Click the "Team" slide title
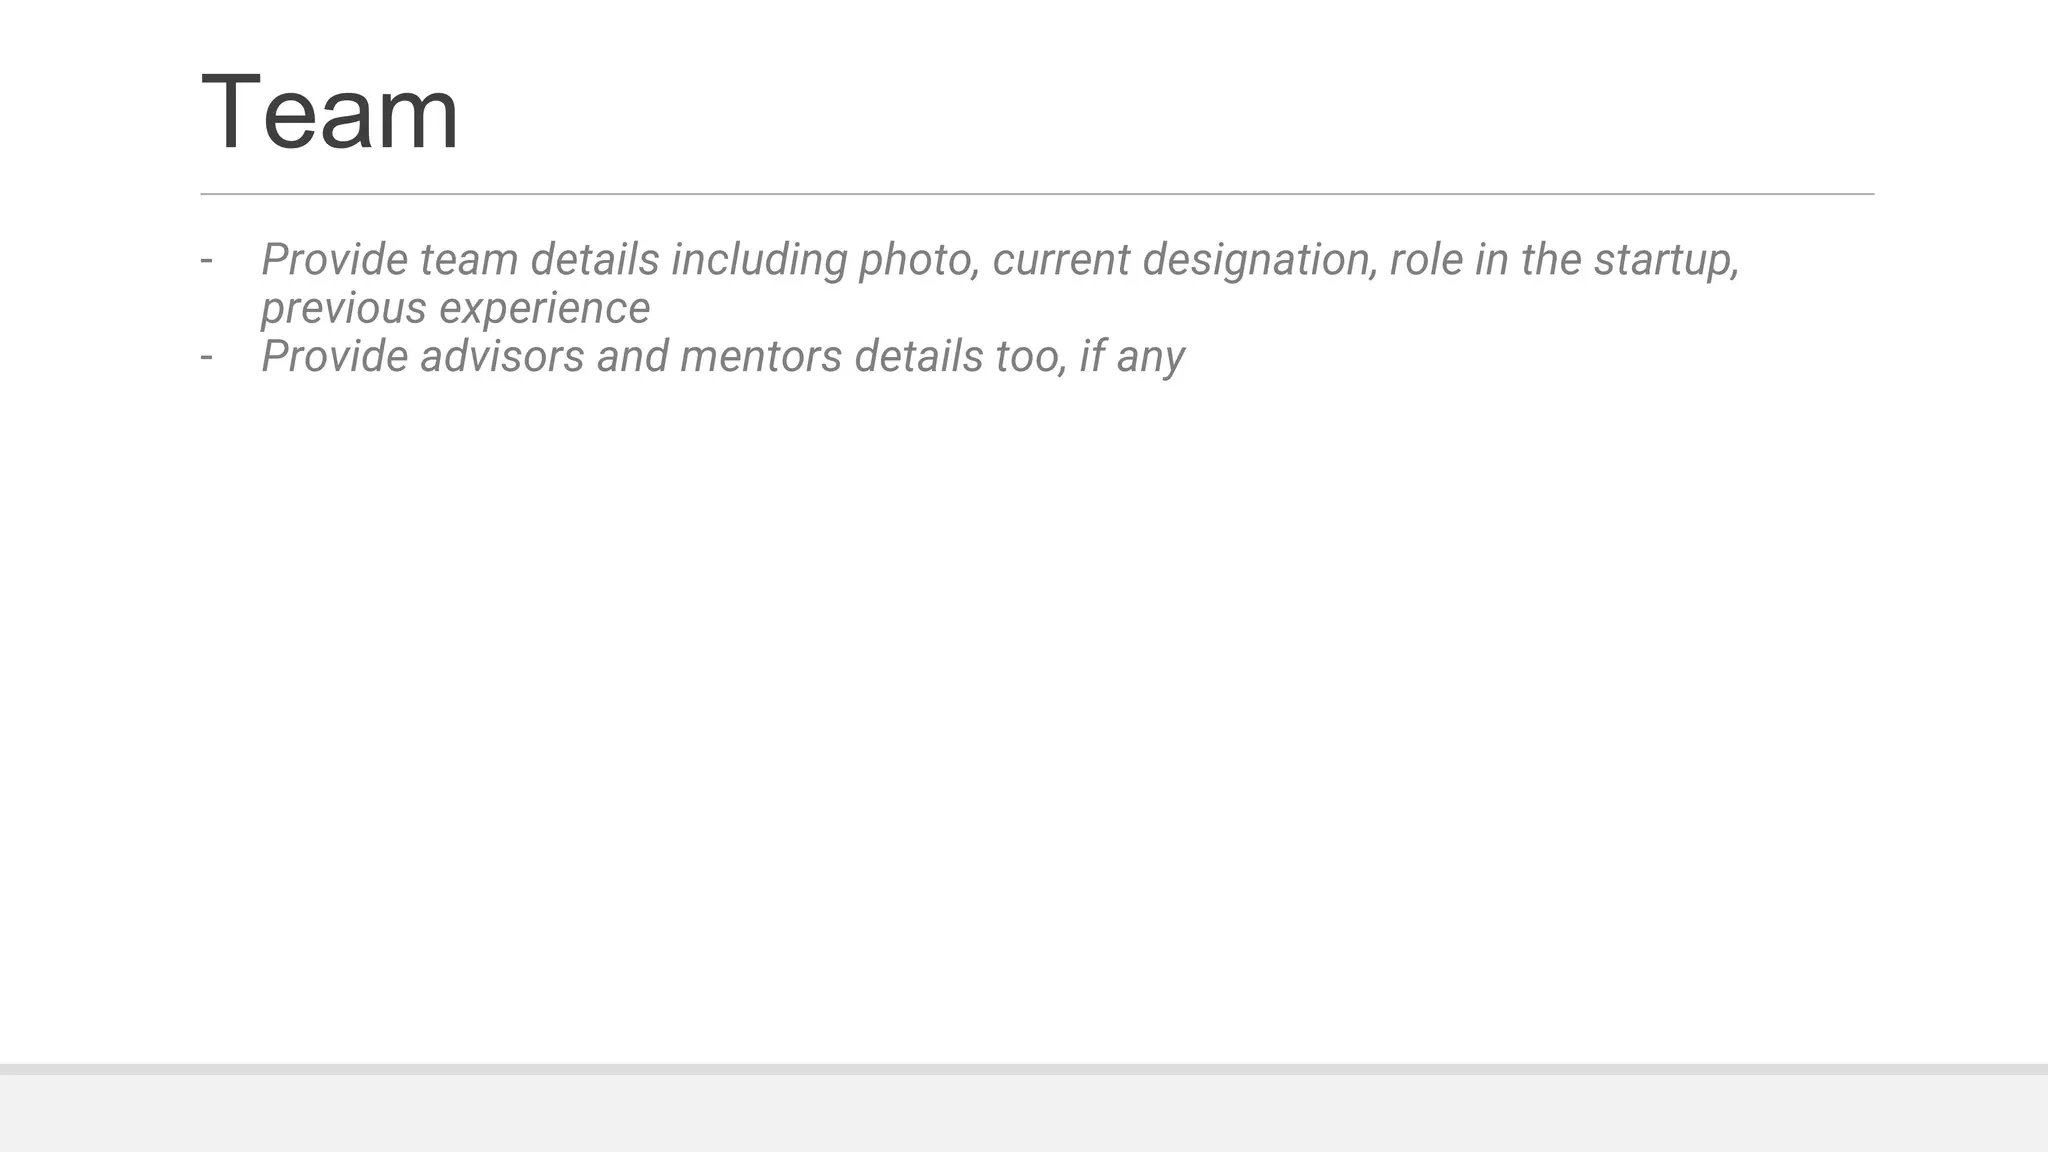This screenshot has width=2048, height=1152. tap(330, 112)
